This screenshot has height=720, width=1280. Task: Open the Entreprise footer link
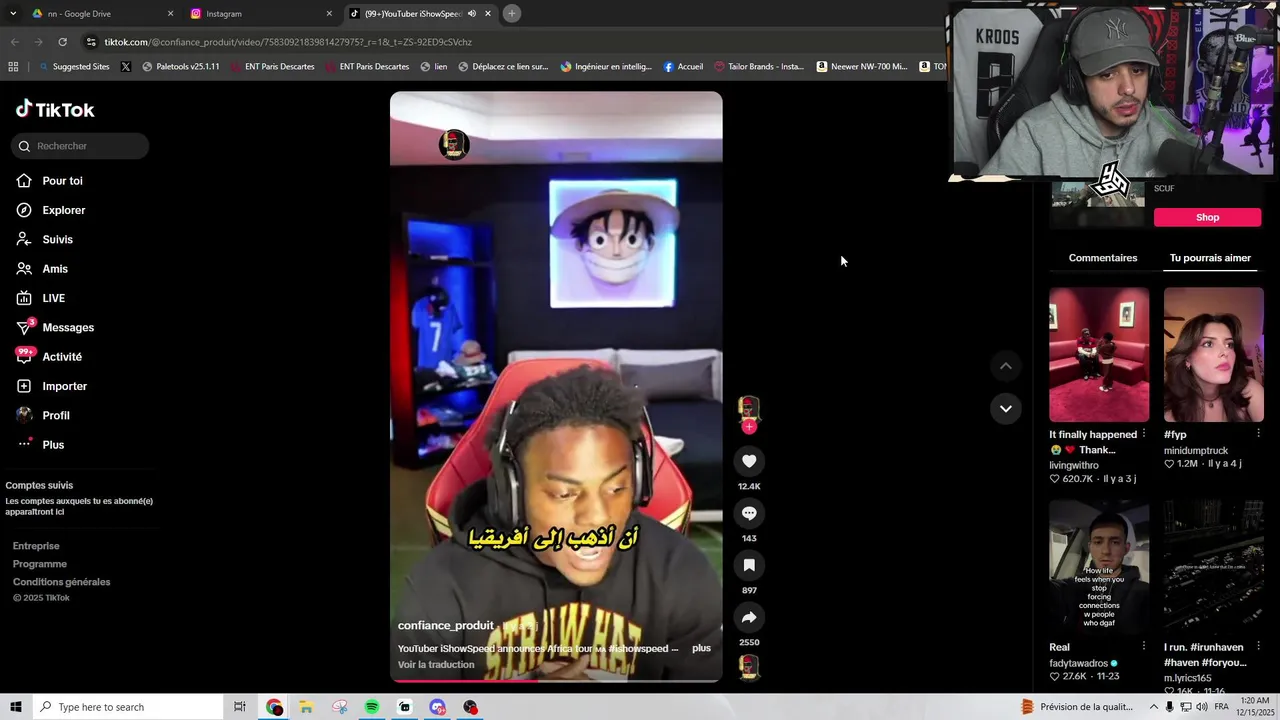coord(36,546)
